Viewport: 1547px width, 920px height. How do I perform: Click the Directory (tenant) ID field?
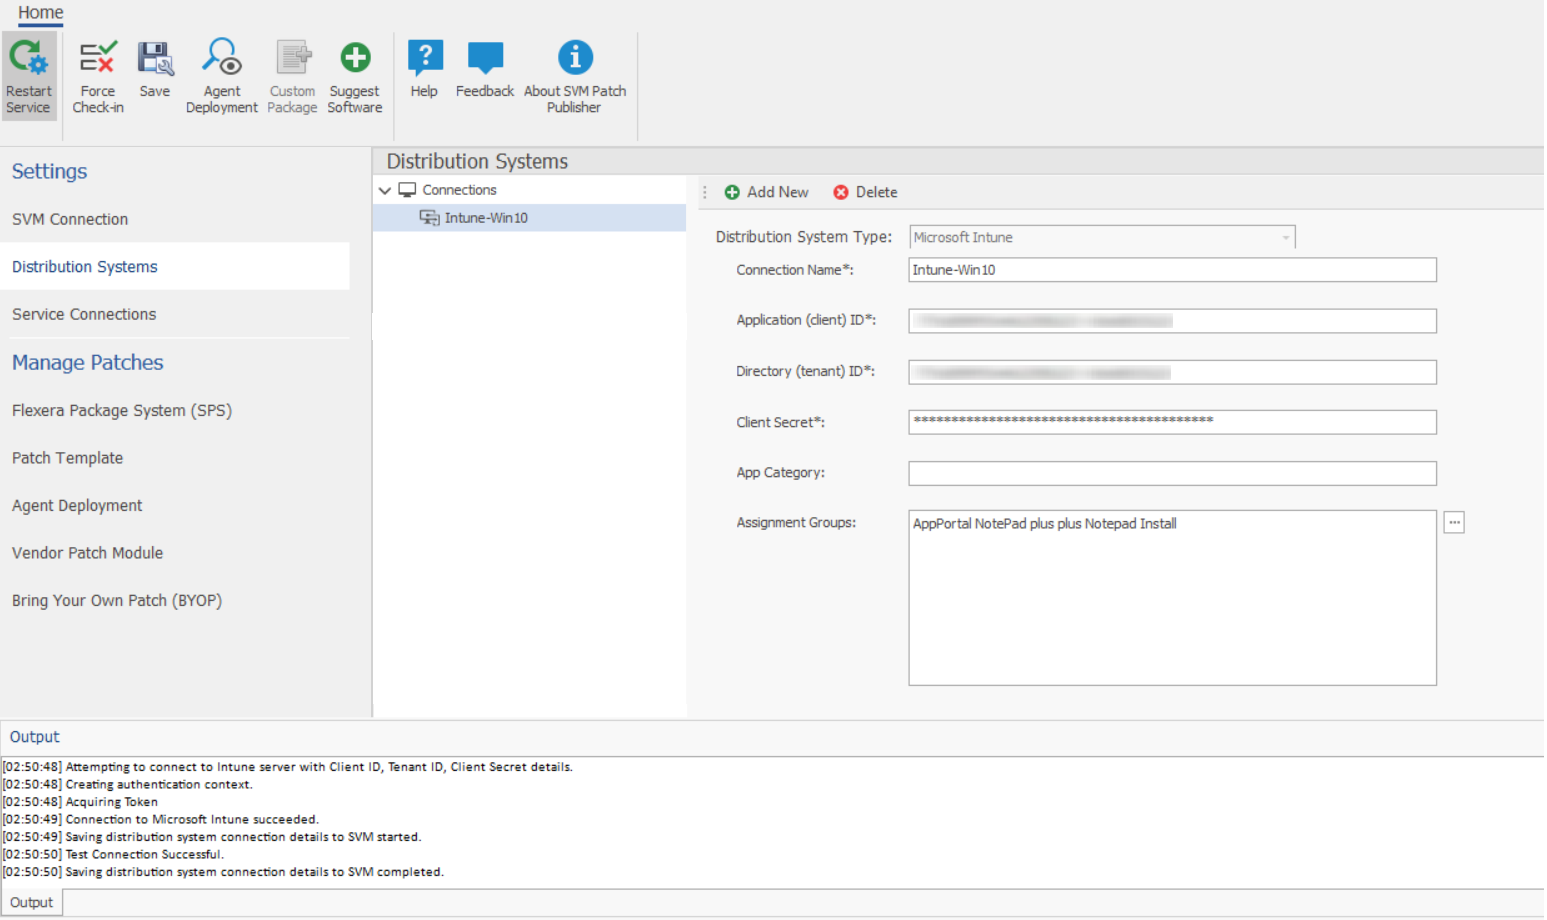pos(1172,372)
